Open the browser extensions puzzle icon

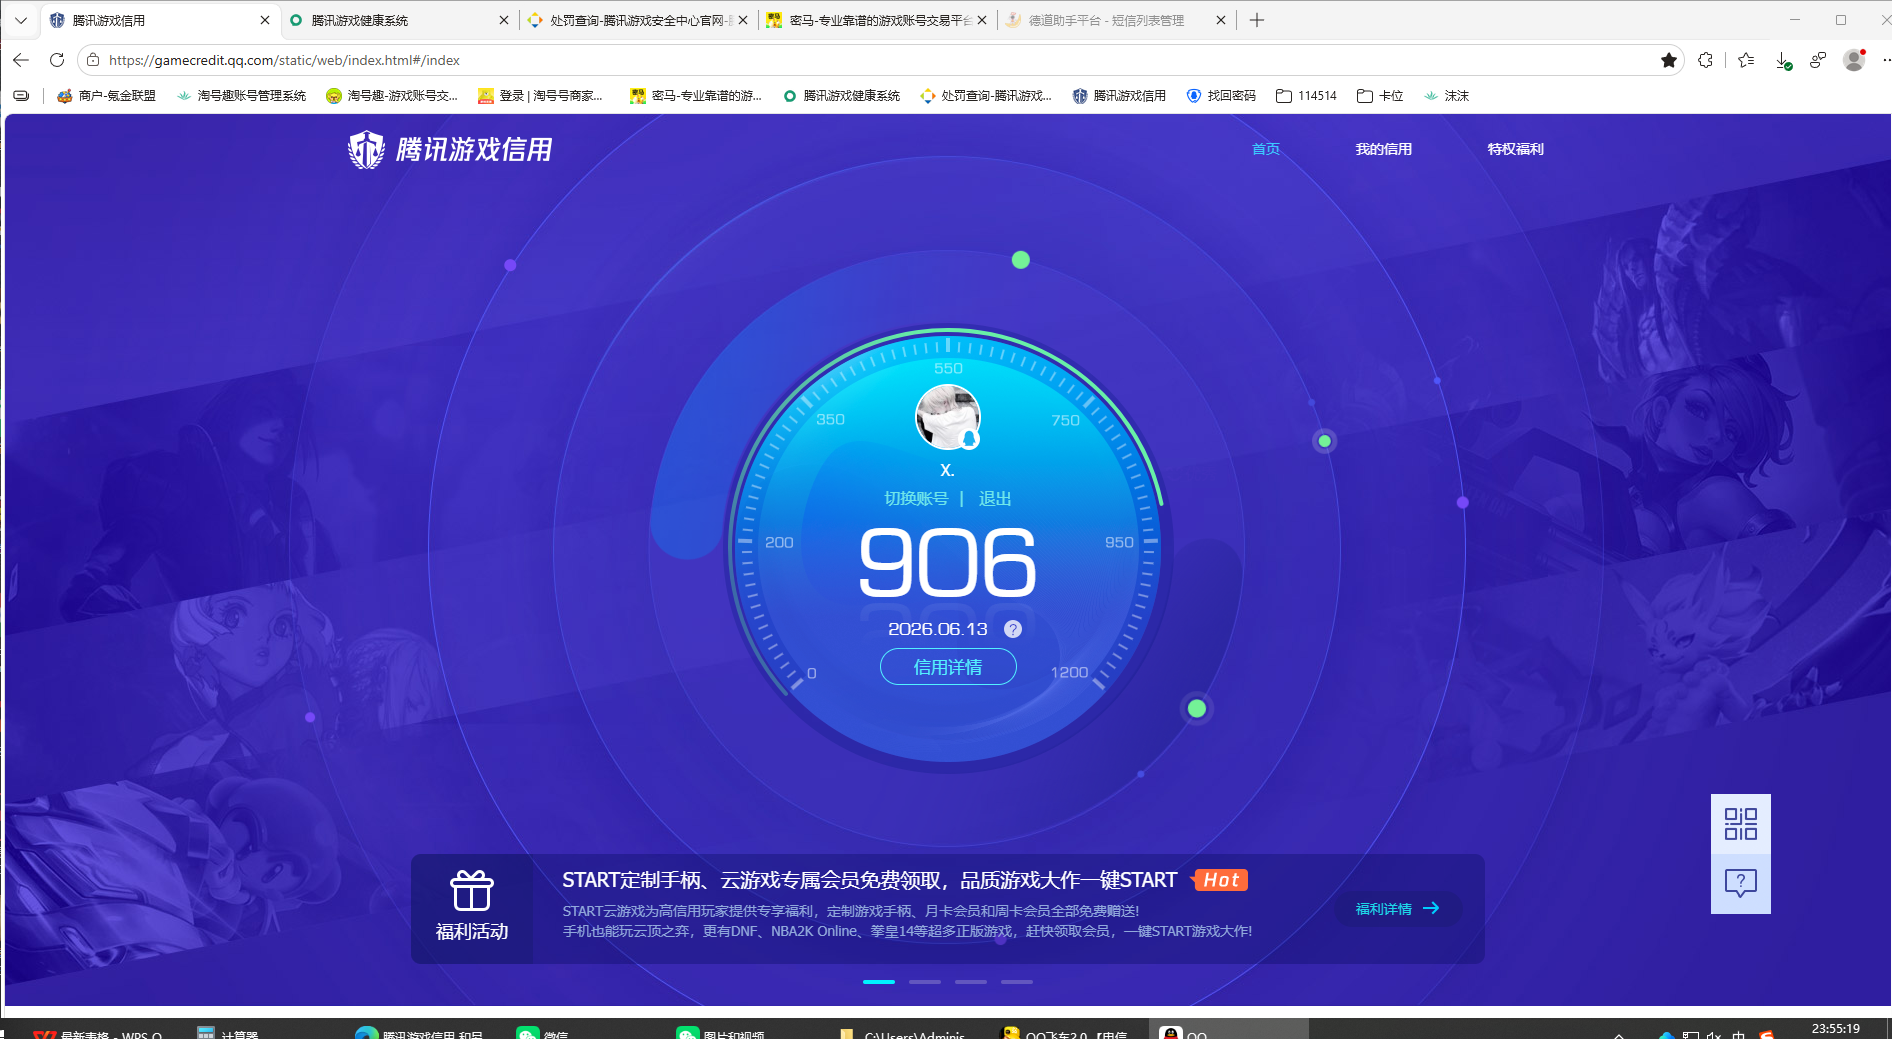click(x=1706, y=60)
